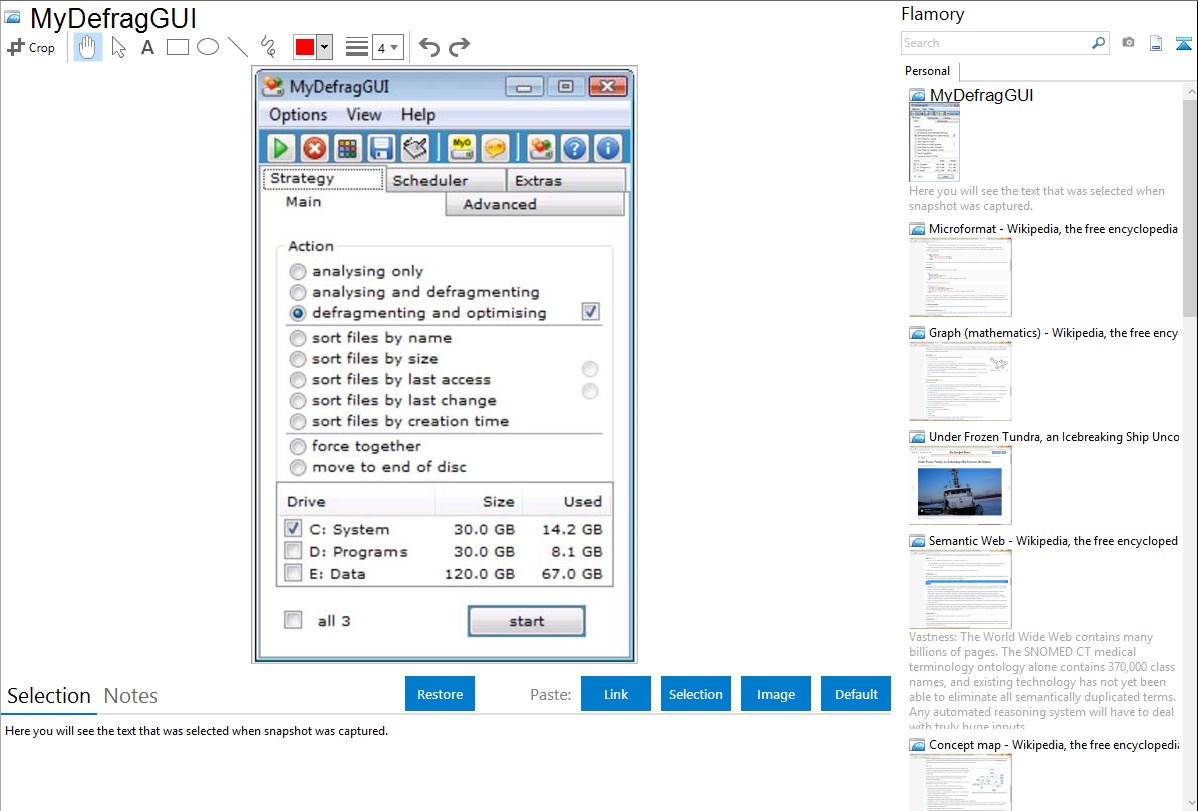This screenshot has height=811, width=1198.
Task: Click the Paste Selection button
Action: pos(695,694)
